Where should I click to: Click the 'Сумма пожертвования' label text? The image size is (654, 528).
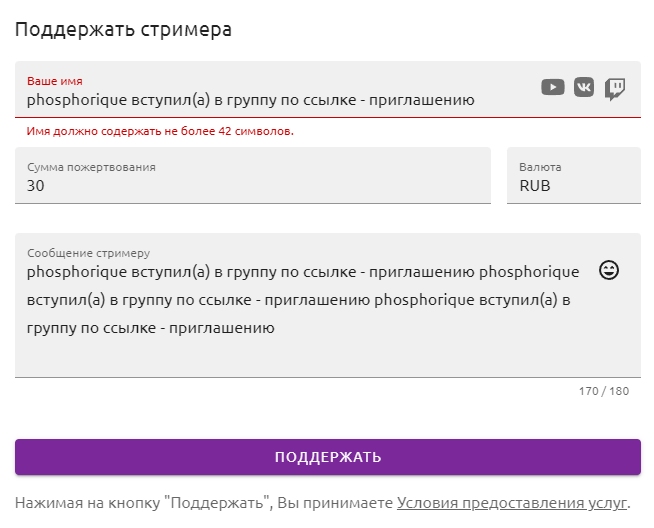91,167
